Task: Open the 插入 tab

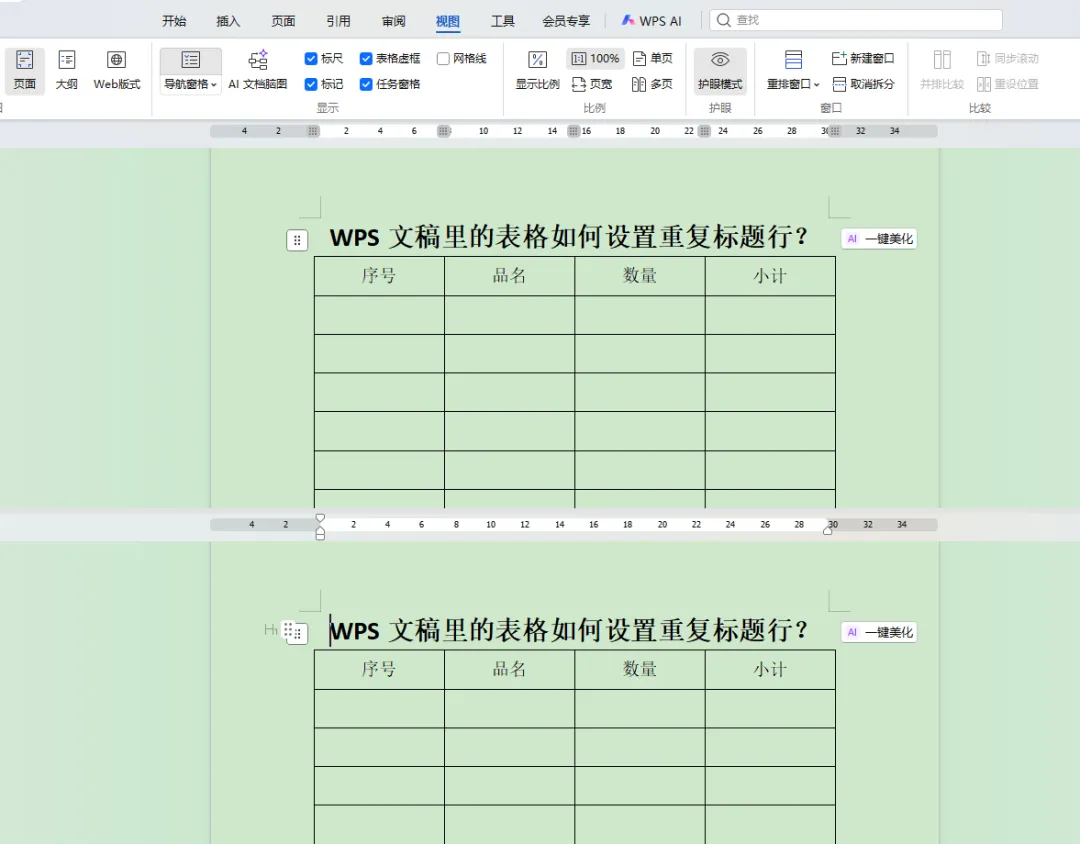Action: pos(228,21)
